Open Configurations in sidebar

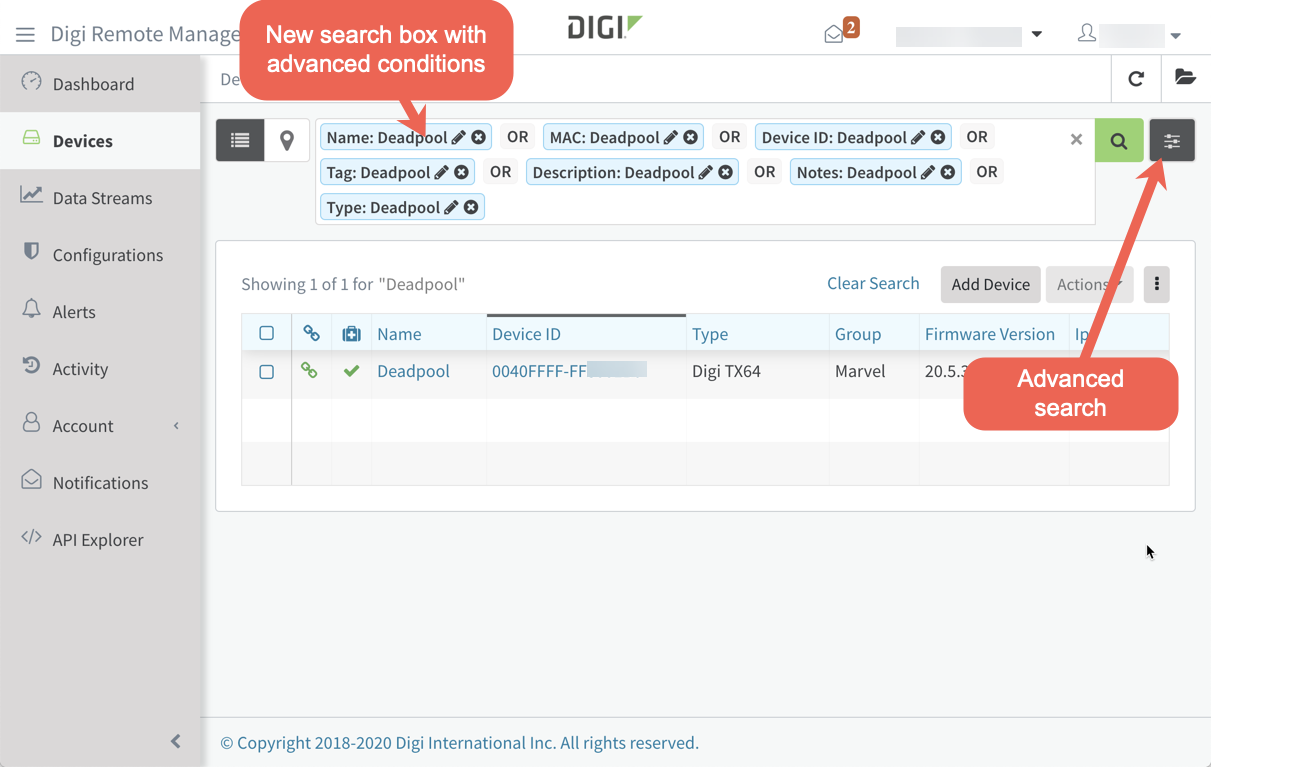tap(100, 254)
